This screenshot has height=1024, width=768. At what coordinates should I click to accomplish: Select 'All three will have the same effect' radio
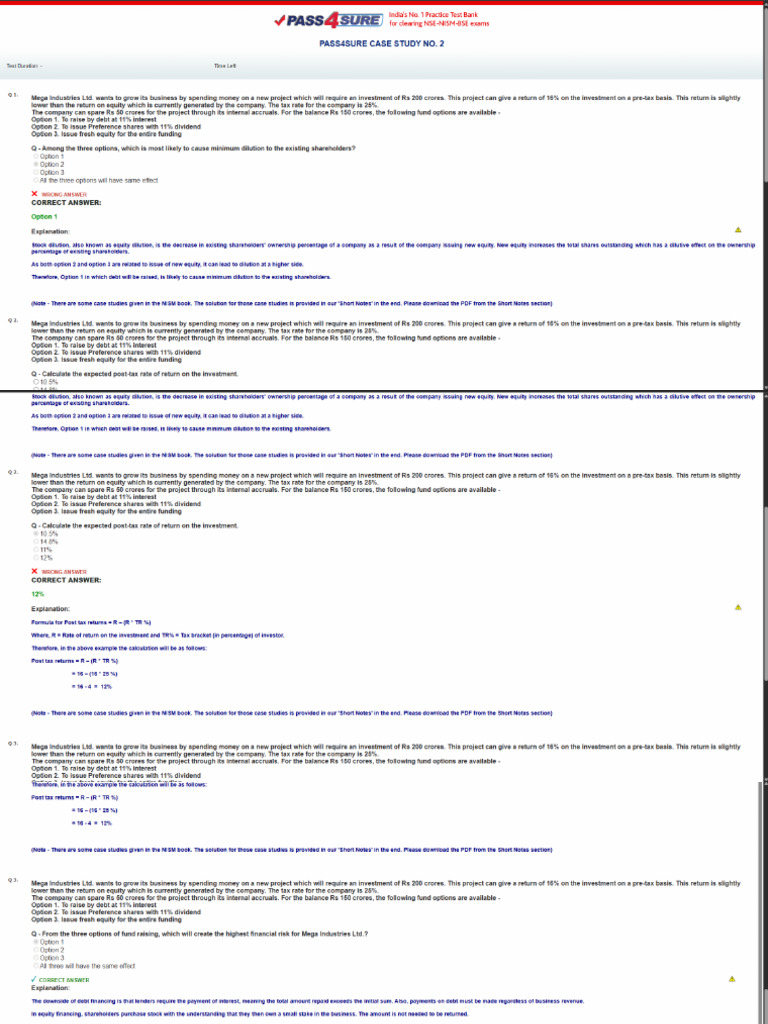35,966
